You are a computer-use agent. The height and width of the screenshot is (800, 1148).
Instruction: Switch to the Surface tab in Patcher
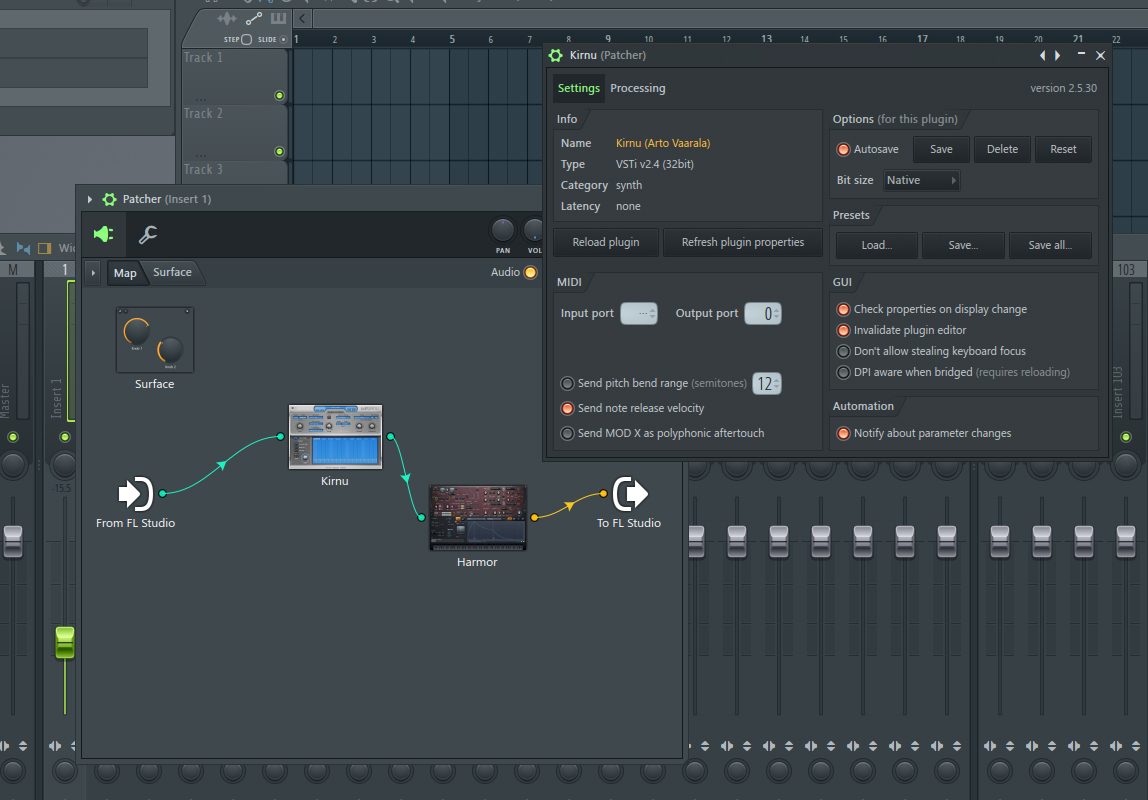click(x=172, y=273)
